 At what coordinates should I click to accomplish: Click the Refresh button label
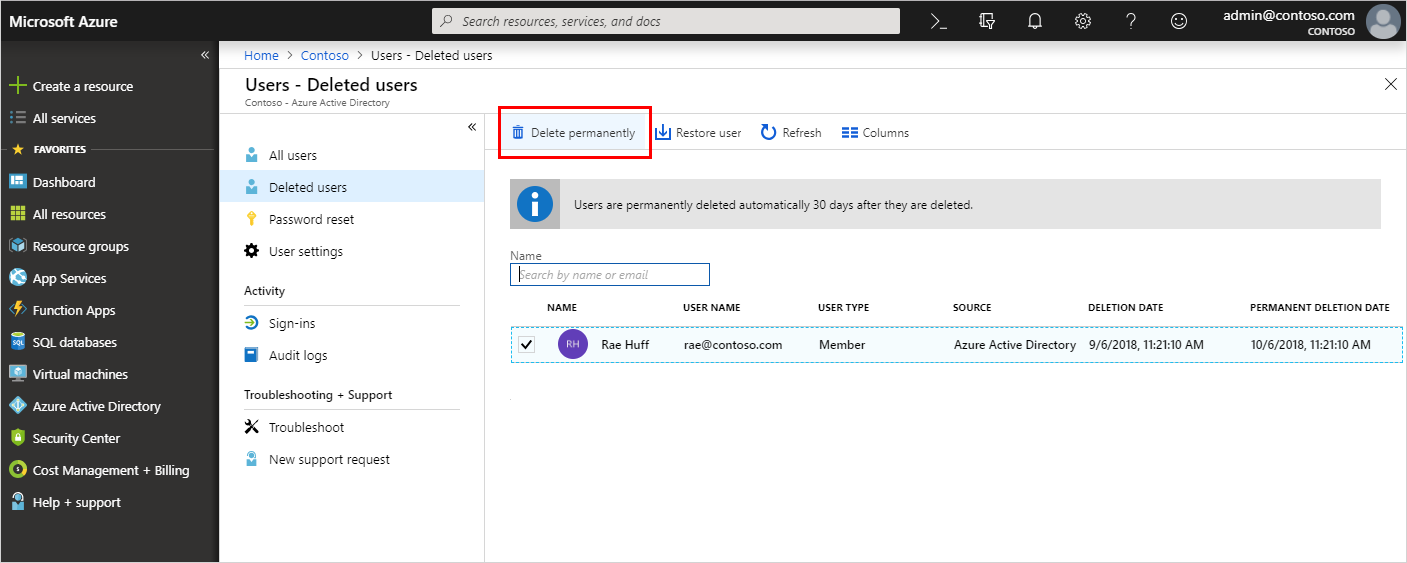pos(802,132)
